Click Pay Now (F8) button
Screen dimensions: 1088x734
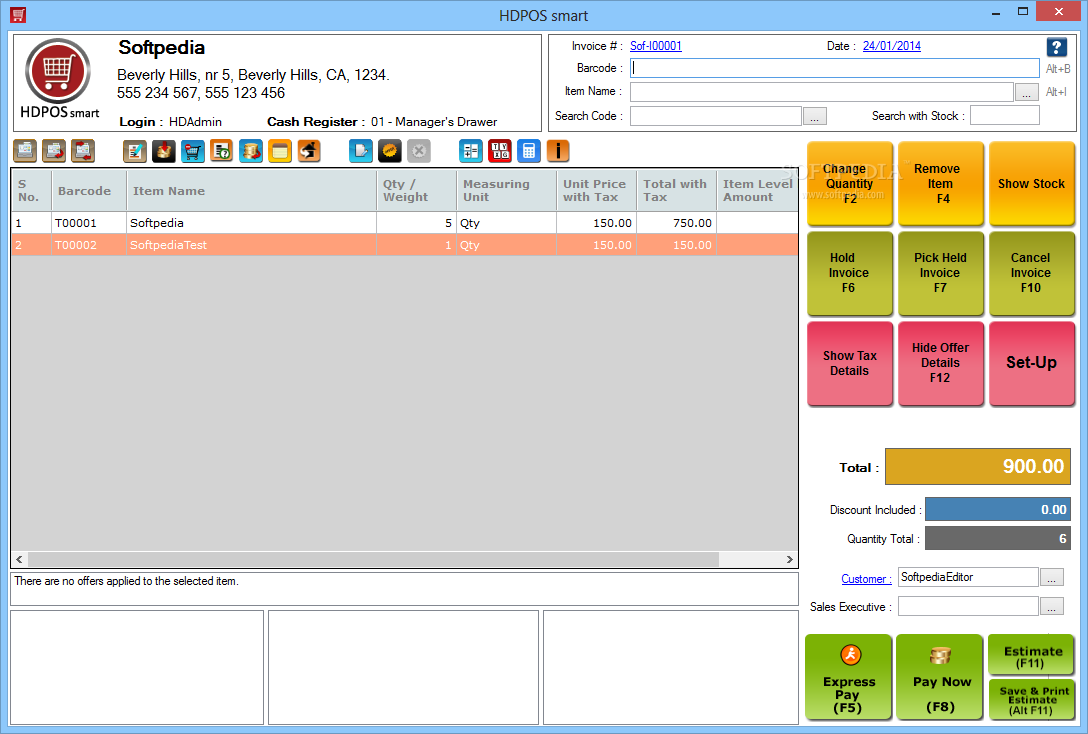coord(940,677)
